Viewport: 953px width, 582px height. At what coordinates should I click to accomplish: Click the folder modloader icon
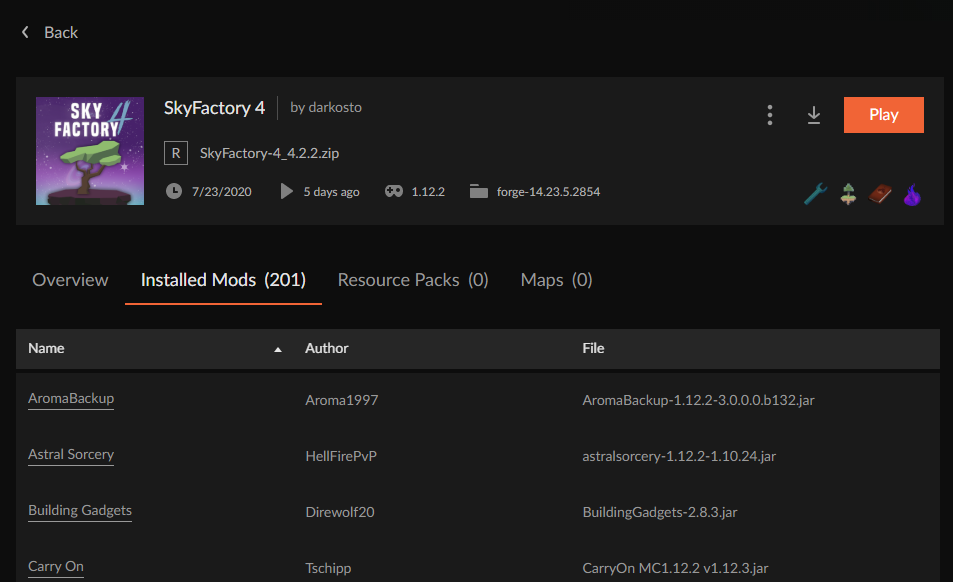pos(479,191)
